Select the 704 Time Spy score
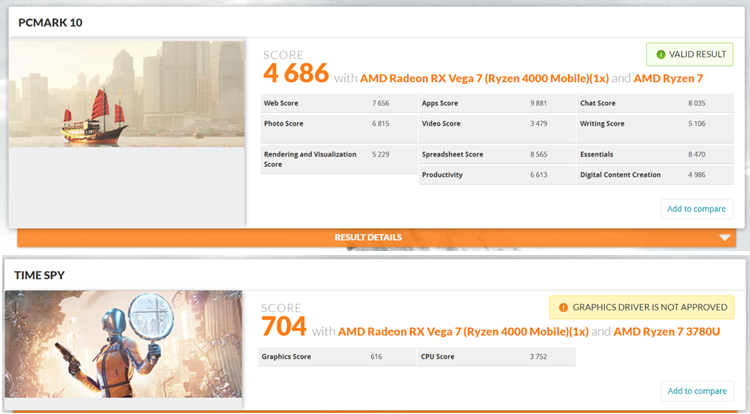 [284, 326]
